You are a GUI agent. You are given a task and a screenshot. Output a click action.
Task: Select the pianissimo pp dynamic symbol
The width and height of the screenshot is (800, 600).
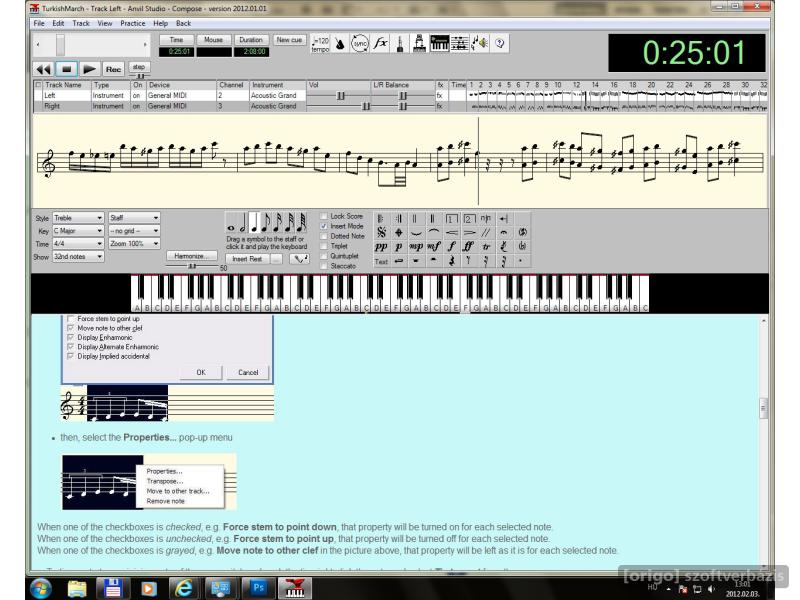pos(381,246)
